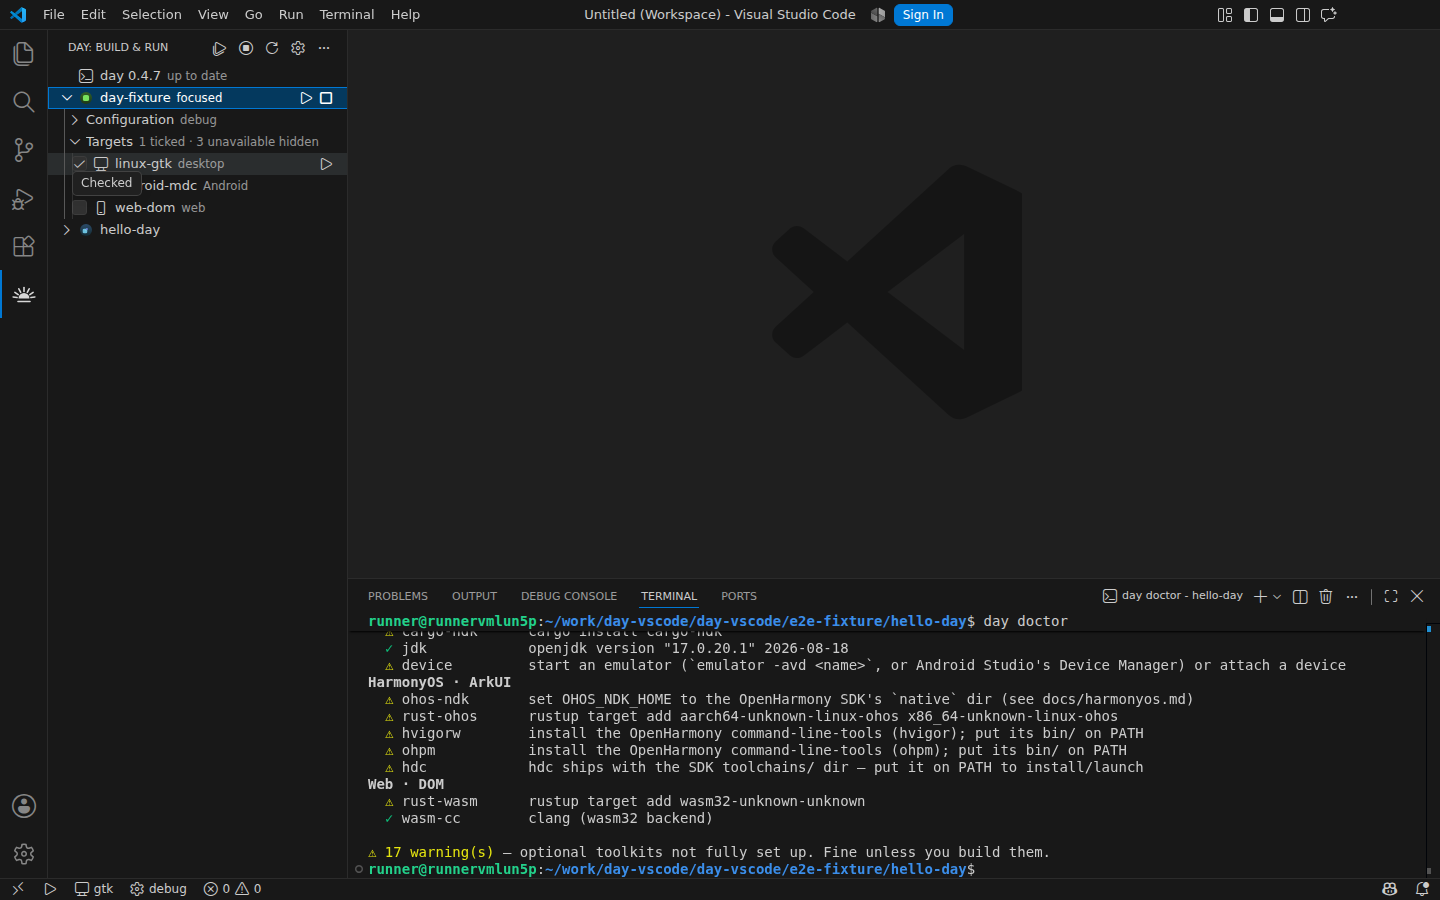Screen dimensions: 1440x900
Task: Run the day-fixture project
Action: [x=306, y=98]
